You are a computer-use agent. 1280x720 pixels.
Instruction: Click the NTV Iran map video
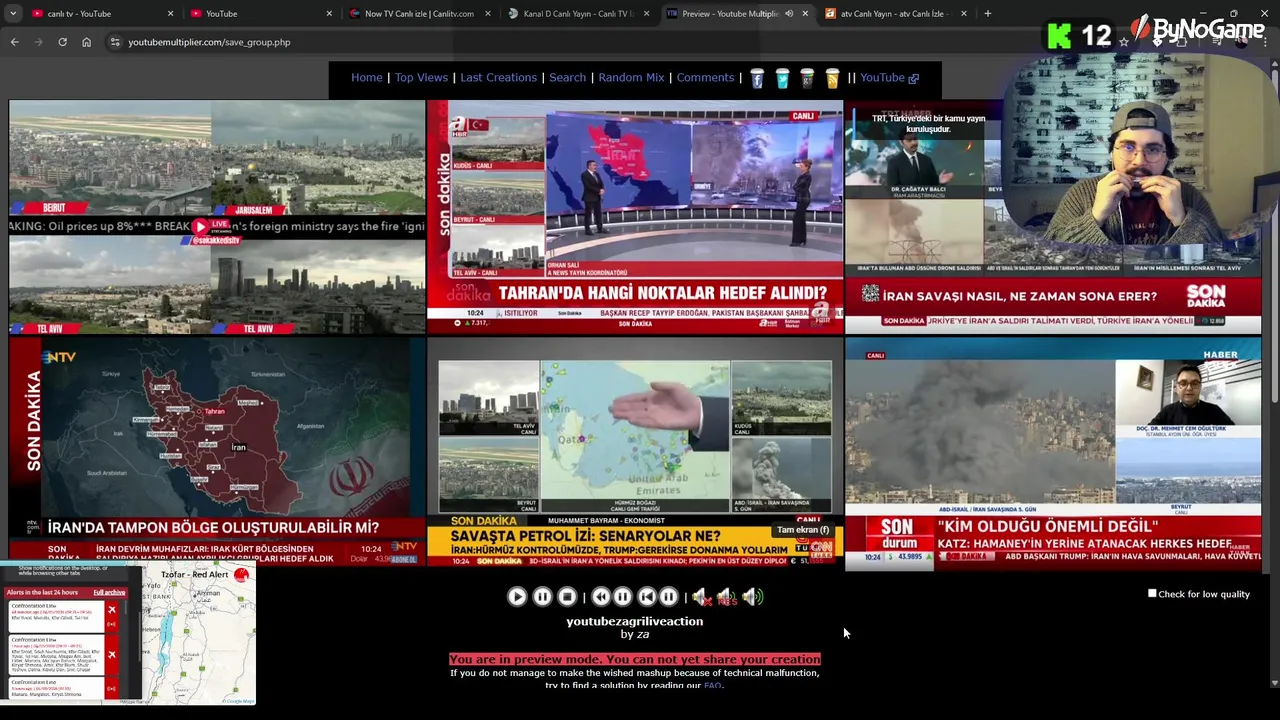coord(217,452)
